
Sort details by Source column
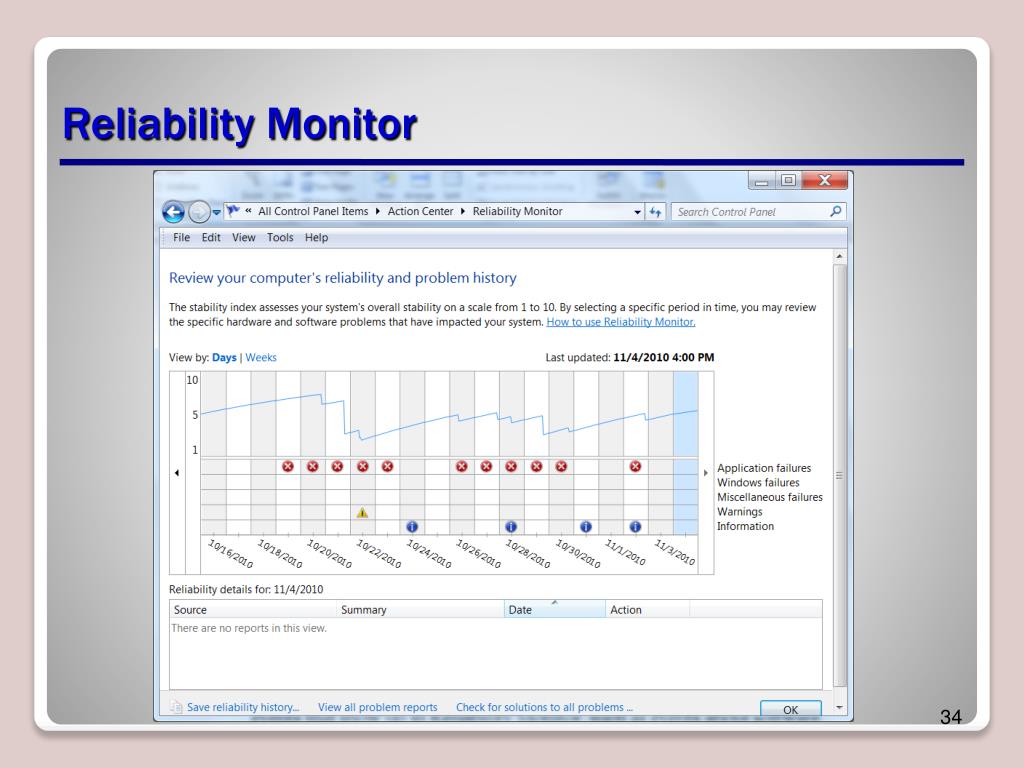[253, 609]
